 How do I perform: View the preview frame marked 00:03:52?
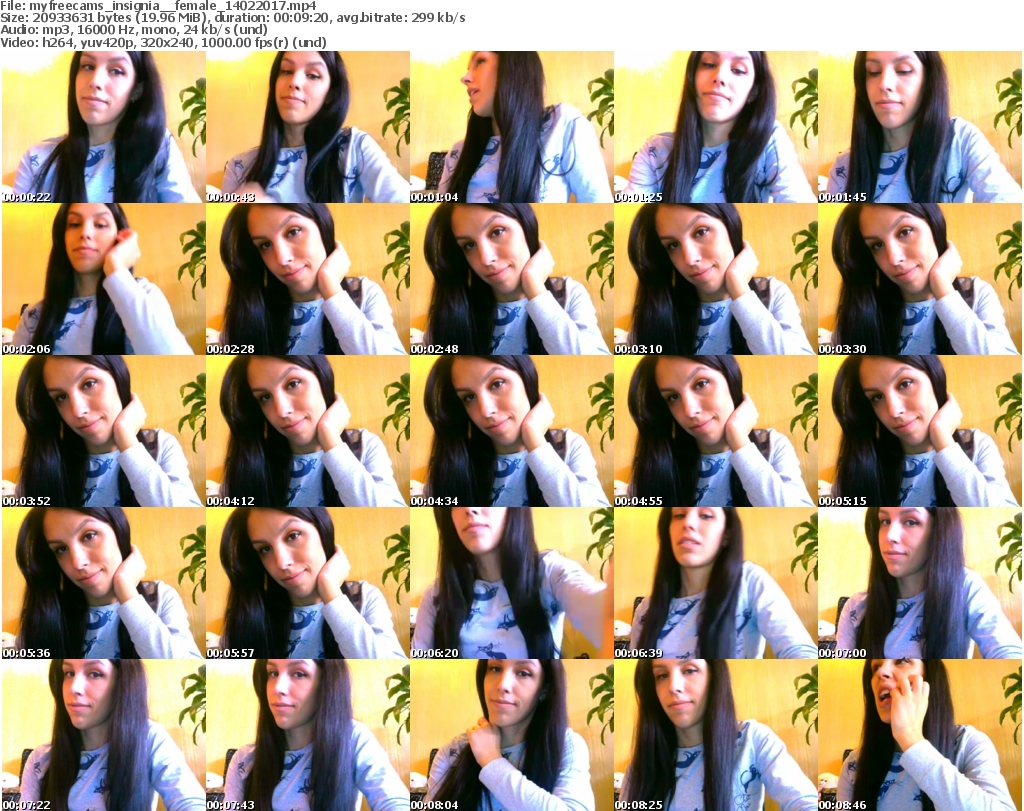pos(103,431)
